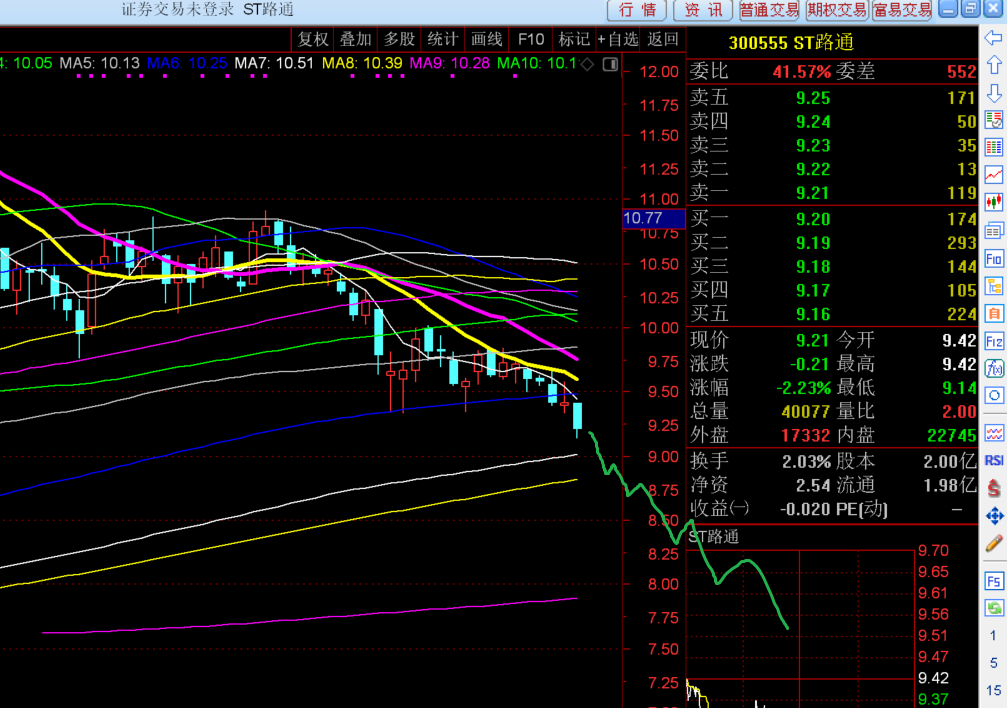Select the 5 minute period in sidebar
The image size is (1007, 708).
[994, 662]
